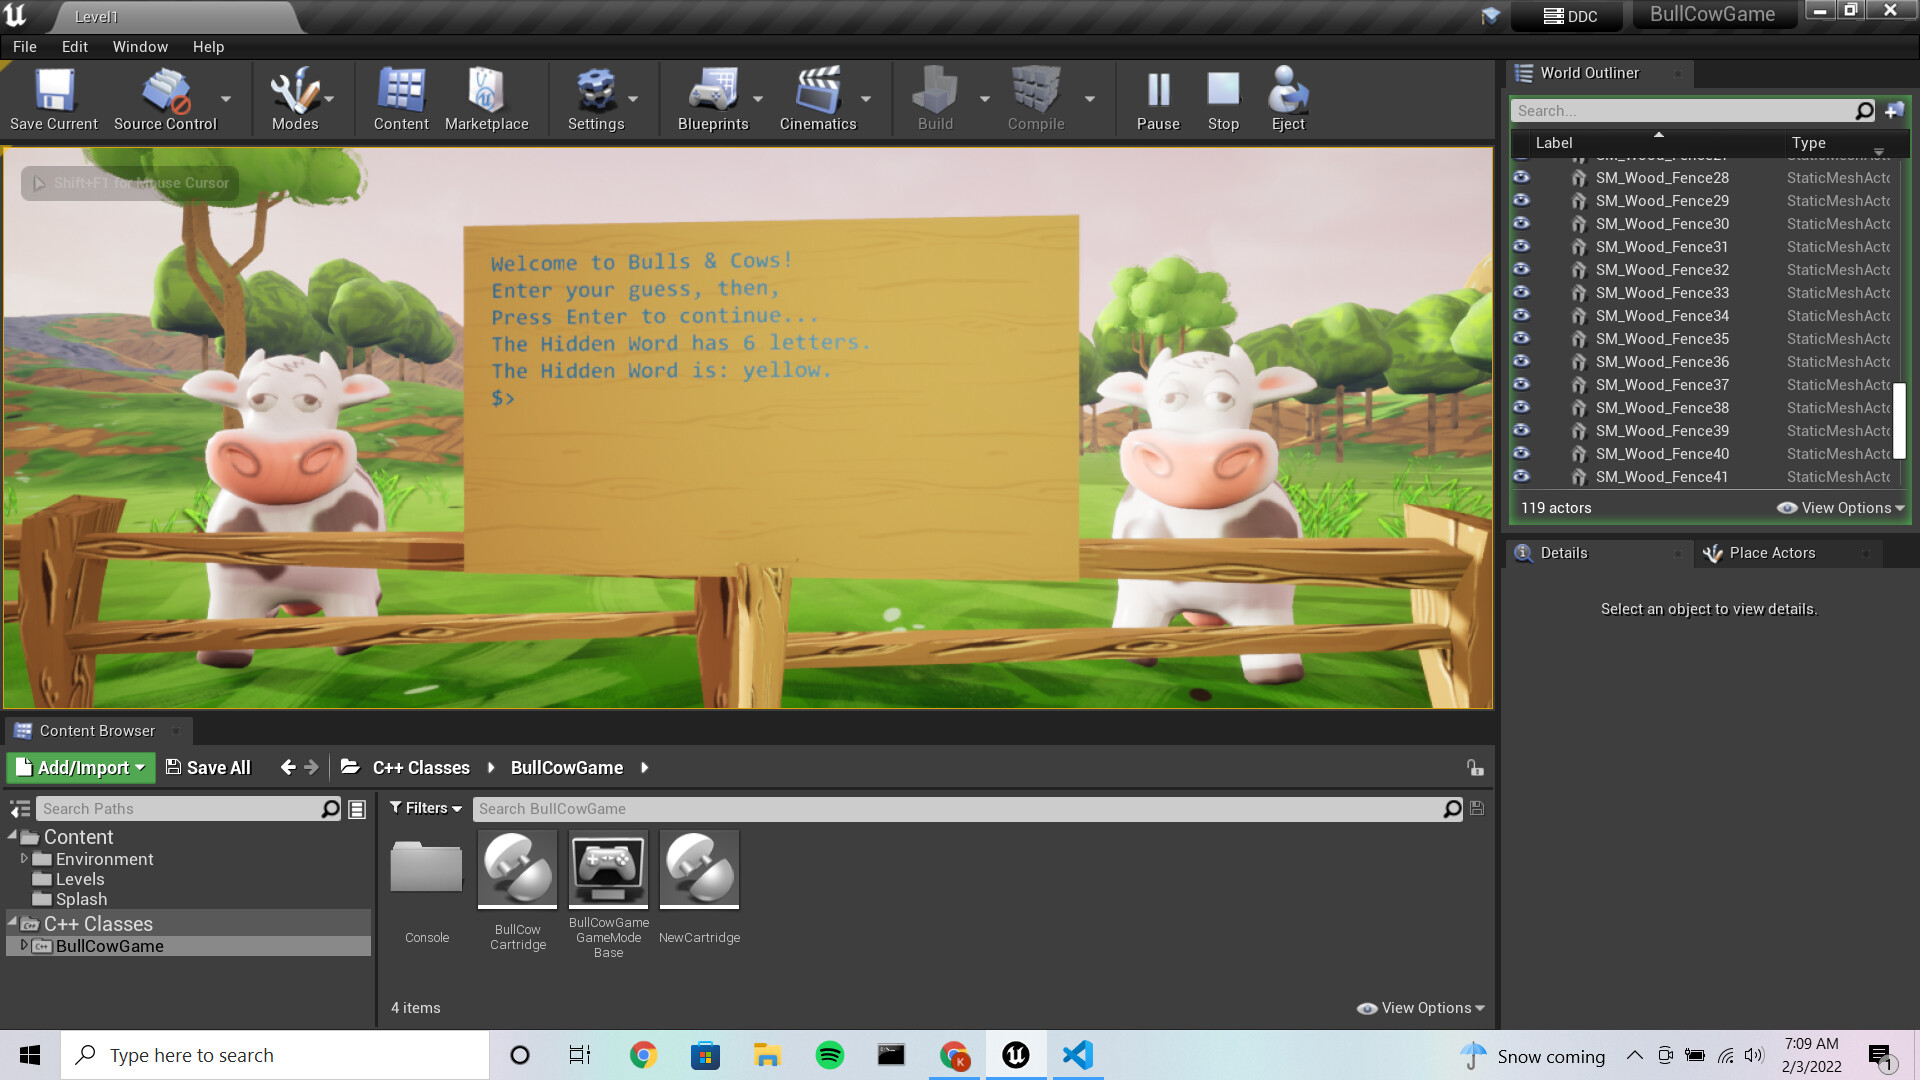Switch to the Place Actors tab
The height and width of the screenshot is (1080, 1920).
(1770, 553)
